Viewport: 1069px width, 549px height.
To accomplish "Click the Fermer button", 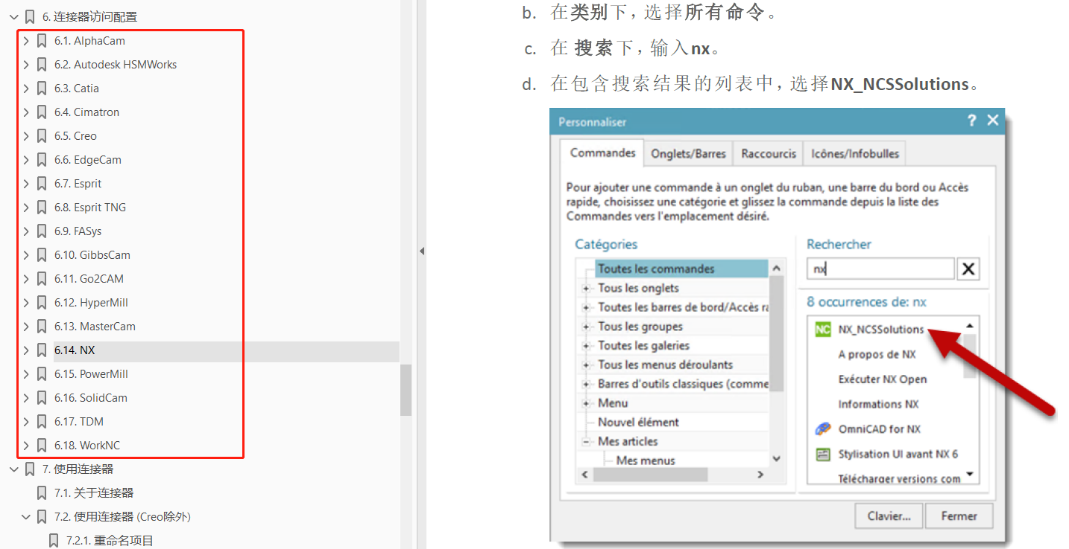I will click(959, 516).
